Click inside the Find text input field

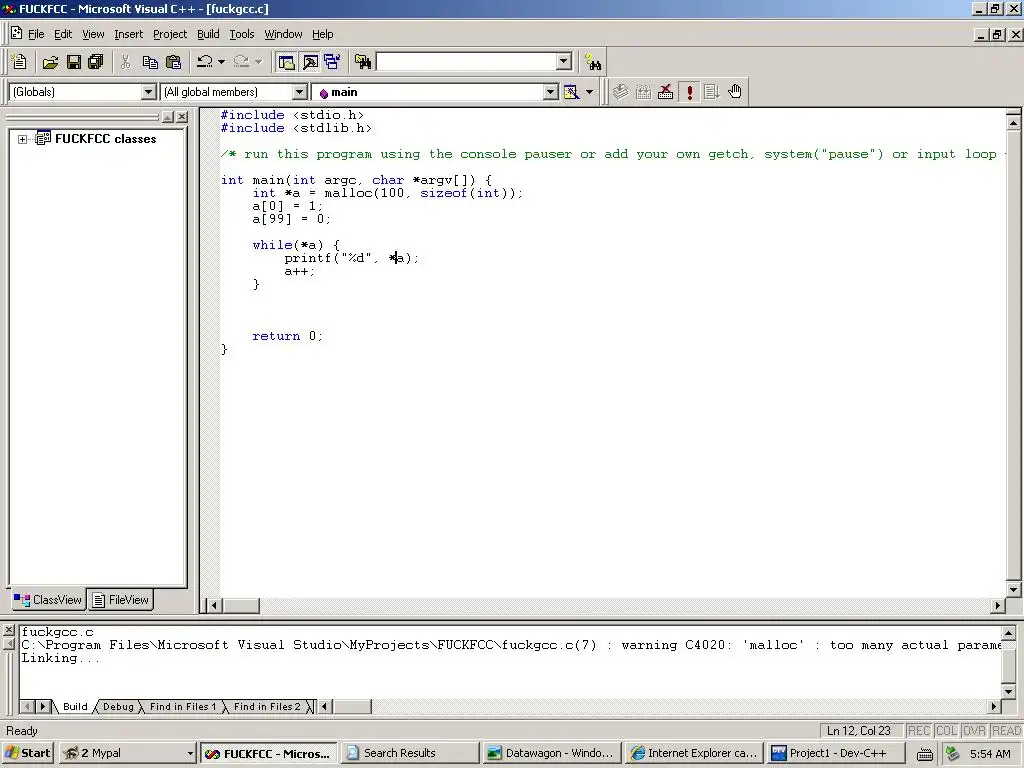pos(467,62)
